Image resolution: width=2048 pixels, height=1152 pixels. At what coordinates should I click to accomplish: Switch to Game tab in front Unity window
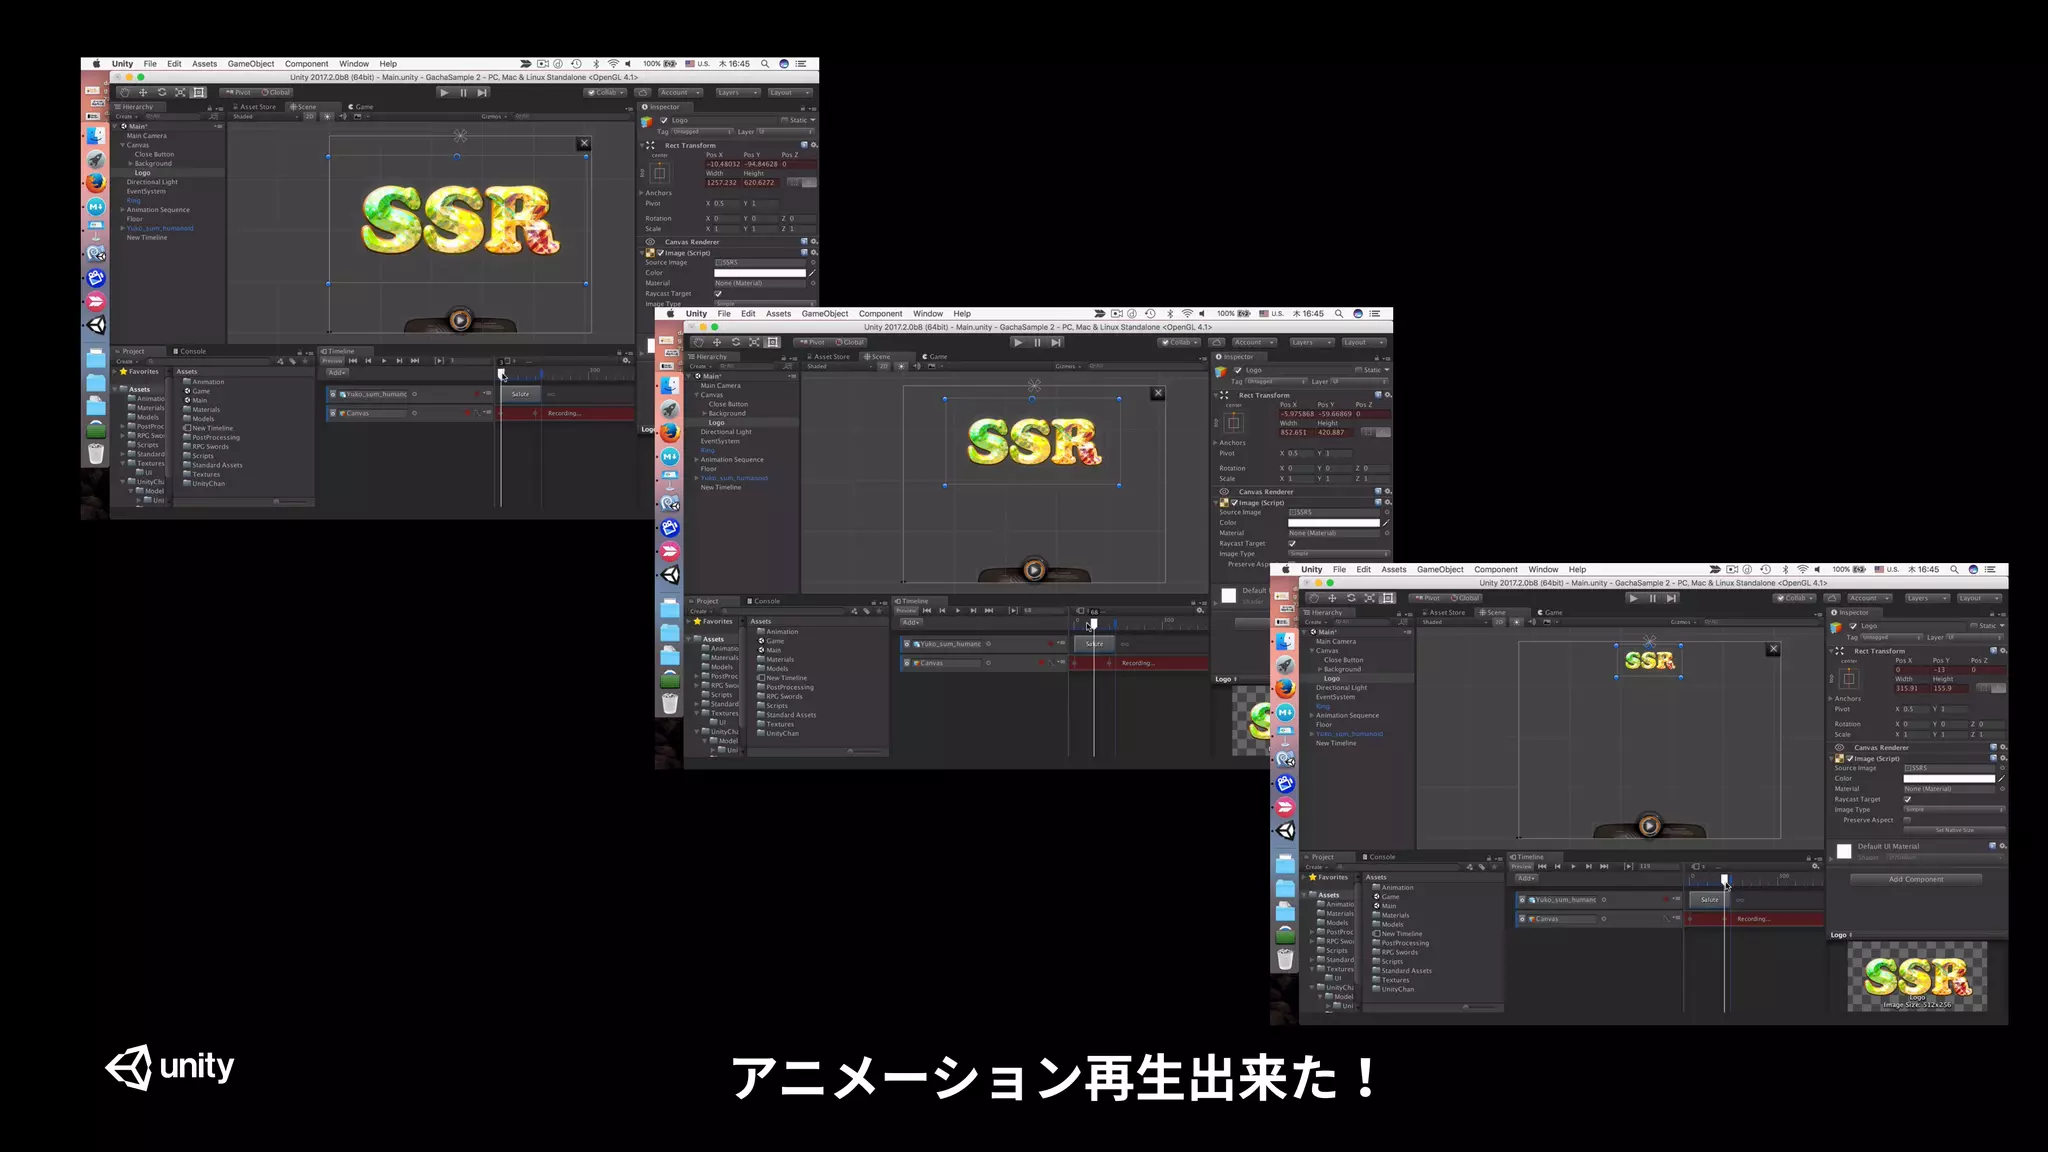coord(1551,612)
